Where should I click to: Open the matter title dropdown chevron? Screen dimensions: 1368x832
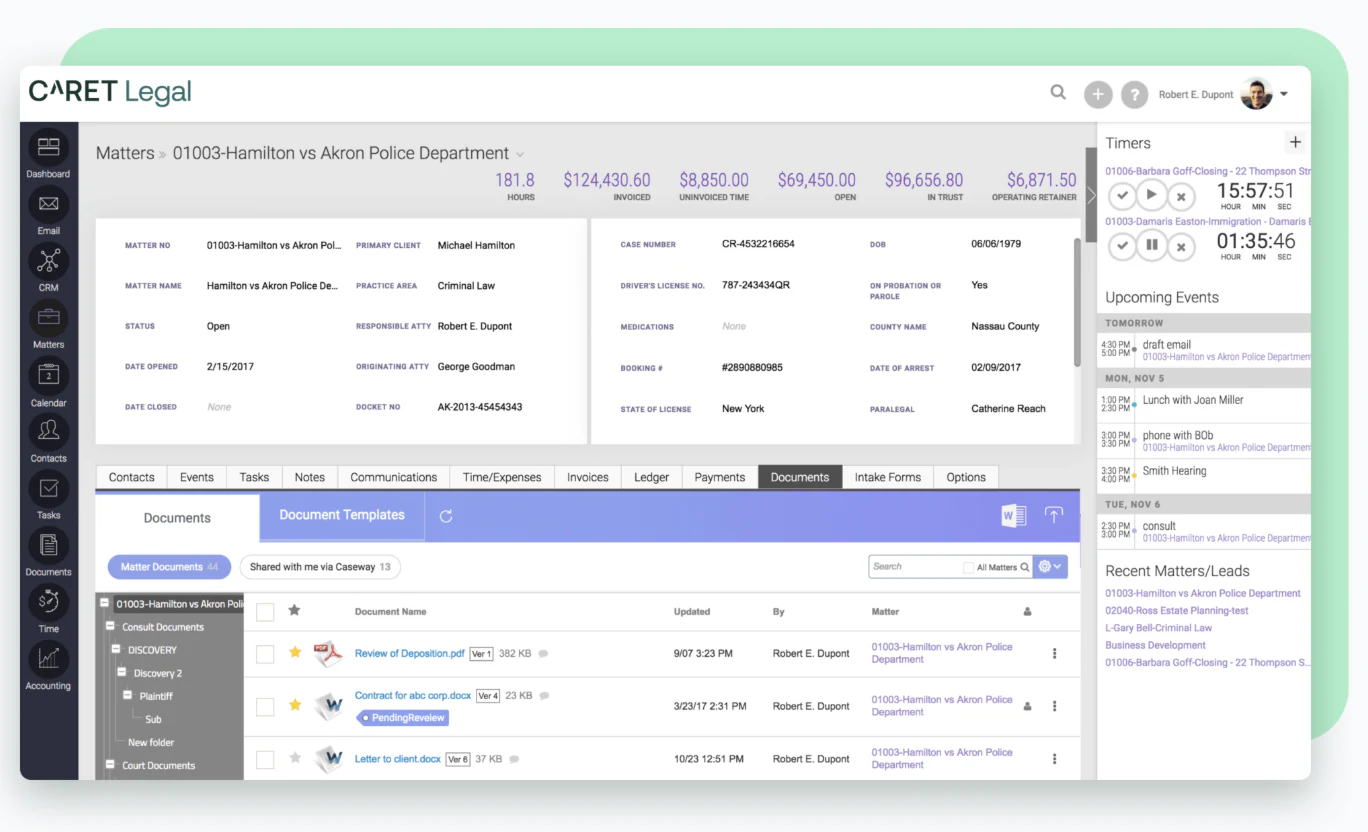point(520,155)
